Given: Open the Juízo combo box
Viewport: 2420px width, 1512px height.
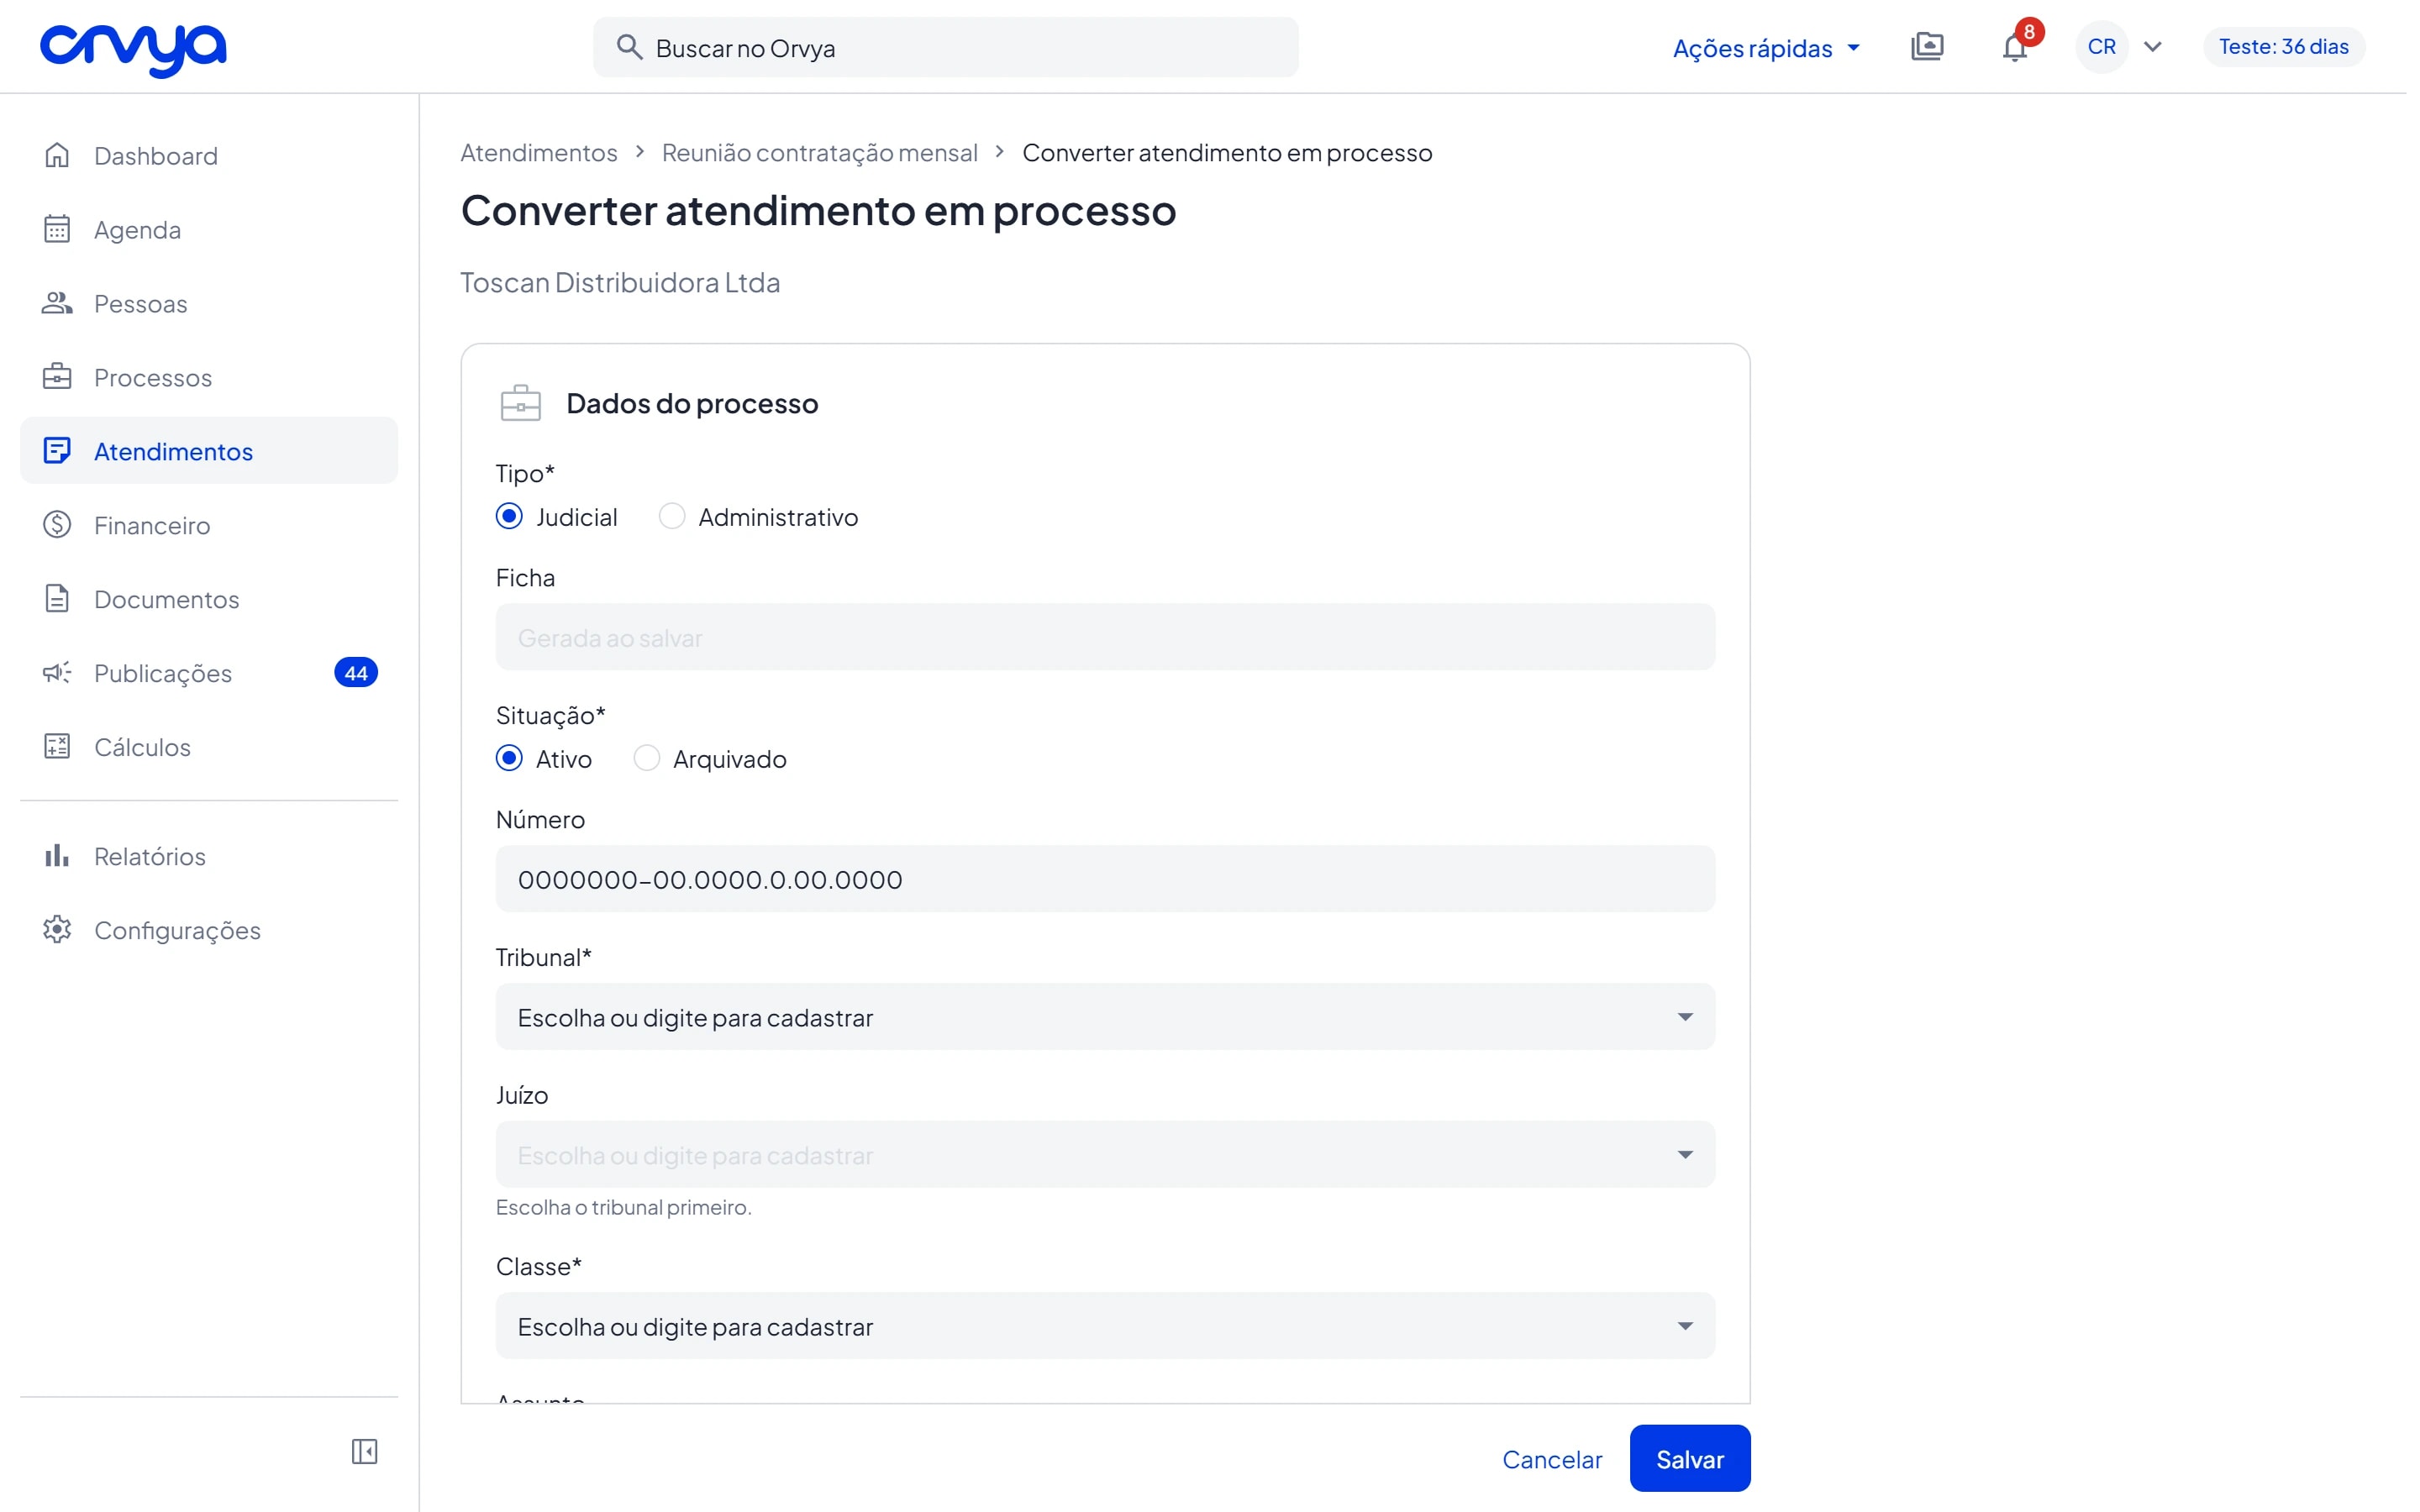Looking at the screenshot, I should coord(1105,1155).
